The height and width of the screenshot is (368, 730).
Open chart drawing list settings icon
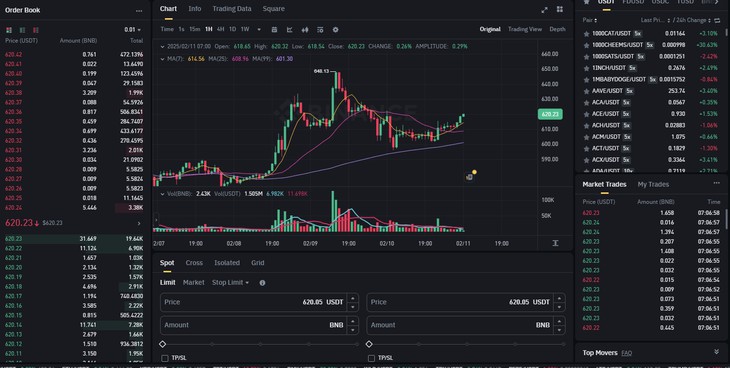(320, 29)
